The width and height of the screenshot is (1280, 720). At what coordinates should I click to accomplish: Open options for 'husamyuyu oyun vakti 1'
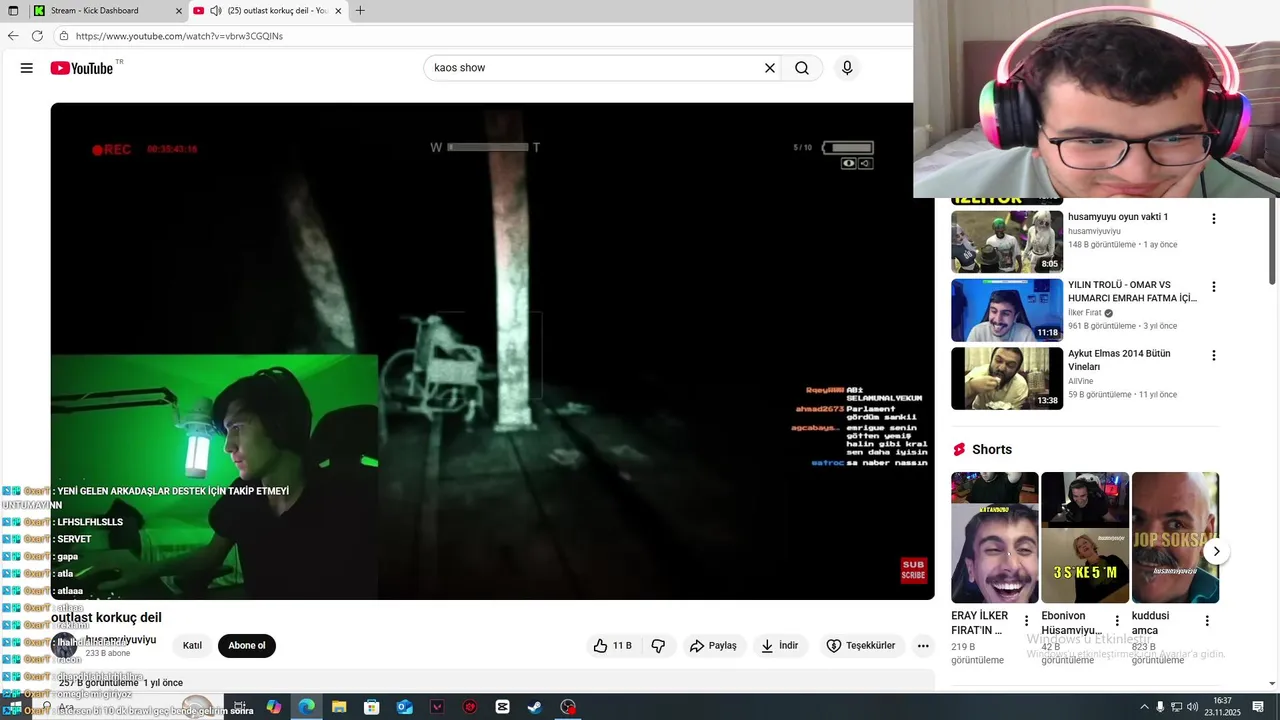tap(1214, 219)
